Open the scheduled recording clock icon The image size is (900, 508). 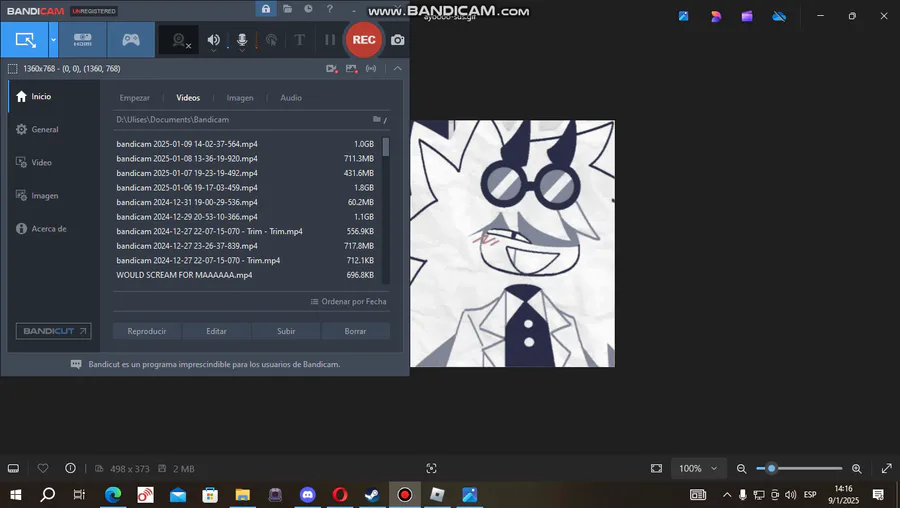coord(309,9)
